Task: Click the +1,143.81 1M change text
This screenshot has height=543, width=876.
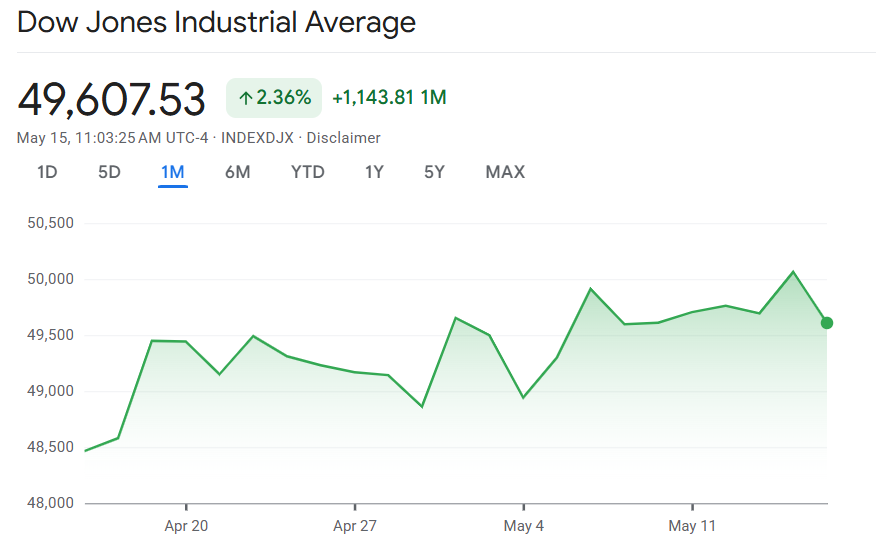Action: click(389, 98)
